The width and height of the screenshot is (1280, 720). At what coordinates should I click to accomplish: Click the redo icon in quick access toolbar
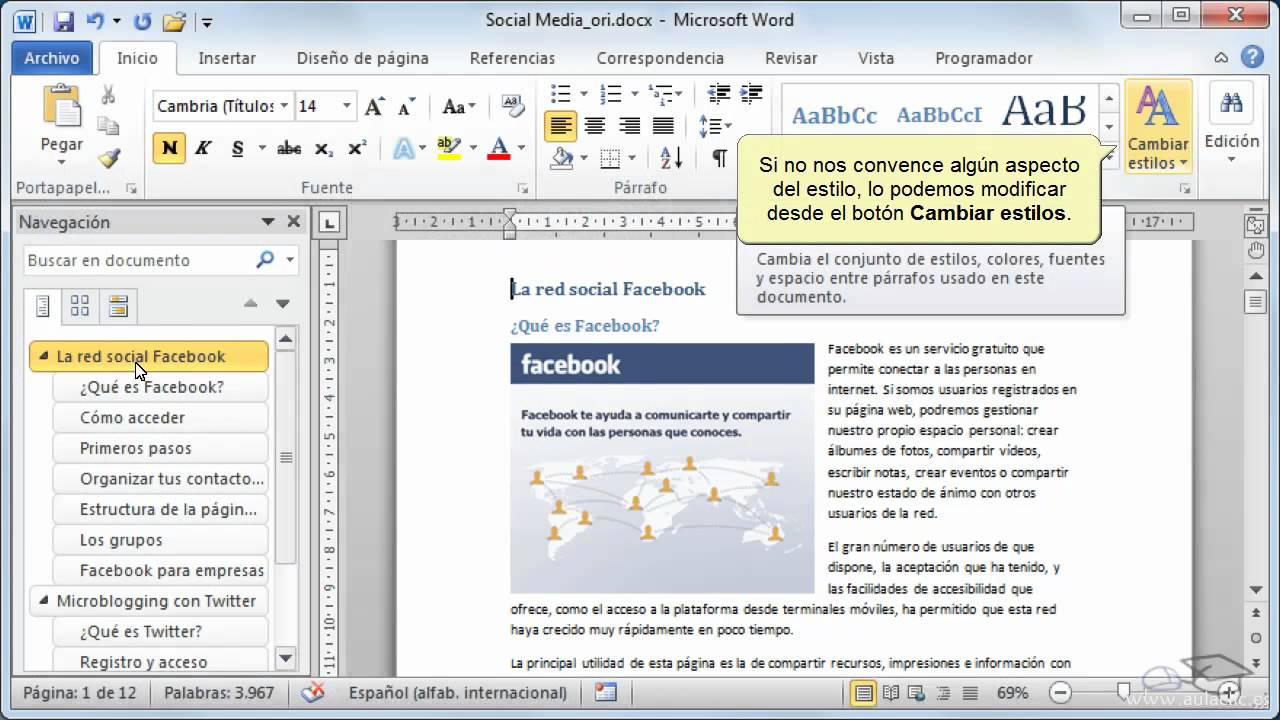click(x=143, y=20)
